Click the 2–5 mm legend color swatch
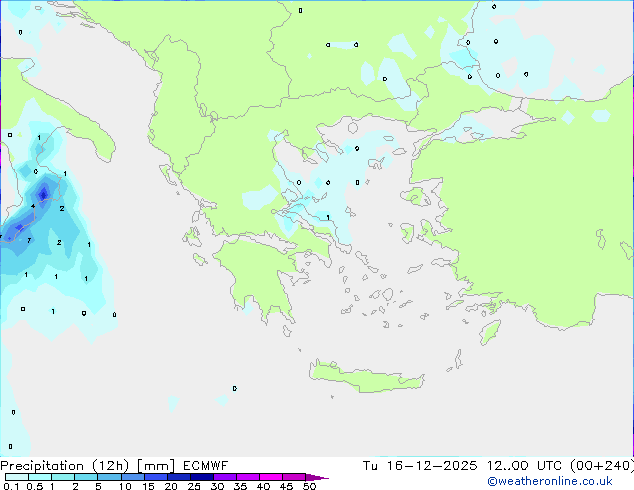 pos(86,477)
